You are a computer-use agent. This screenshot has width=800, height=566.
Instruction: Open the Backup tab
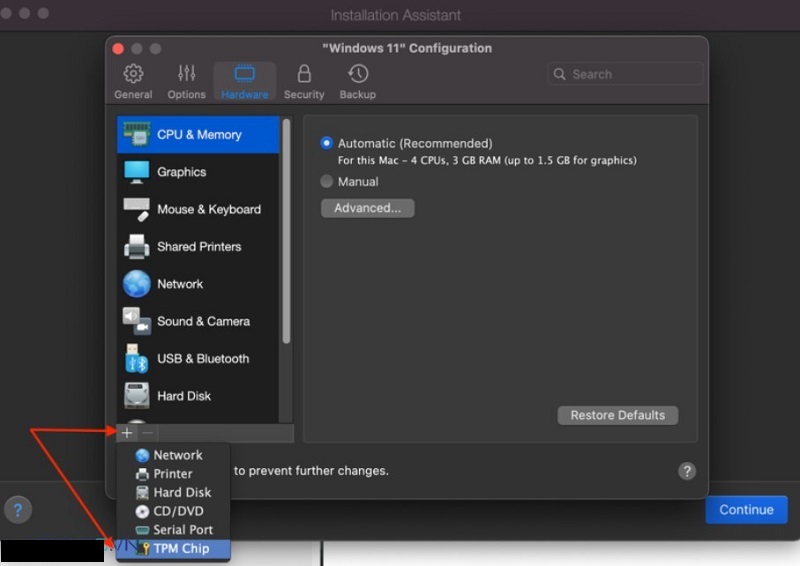(358, 82)
